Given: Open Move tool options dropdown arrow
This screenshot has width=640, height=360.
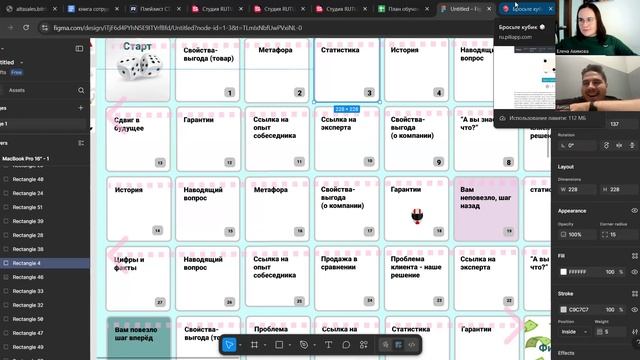Looking at the screenshot, I should click(240, 345).
